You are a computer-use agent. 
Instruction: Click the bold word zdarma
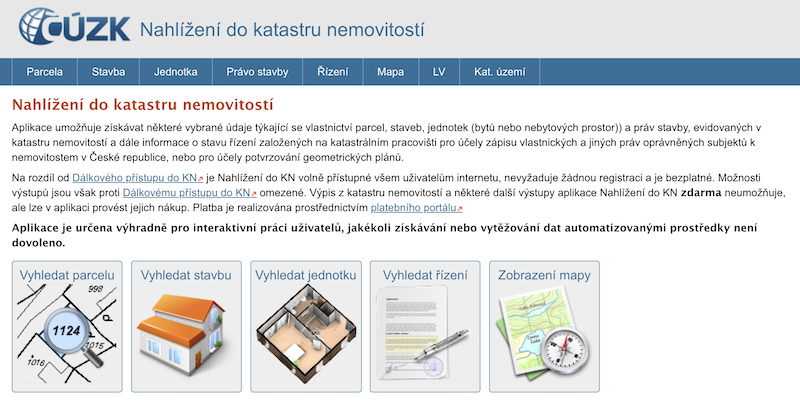[701, 193]
